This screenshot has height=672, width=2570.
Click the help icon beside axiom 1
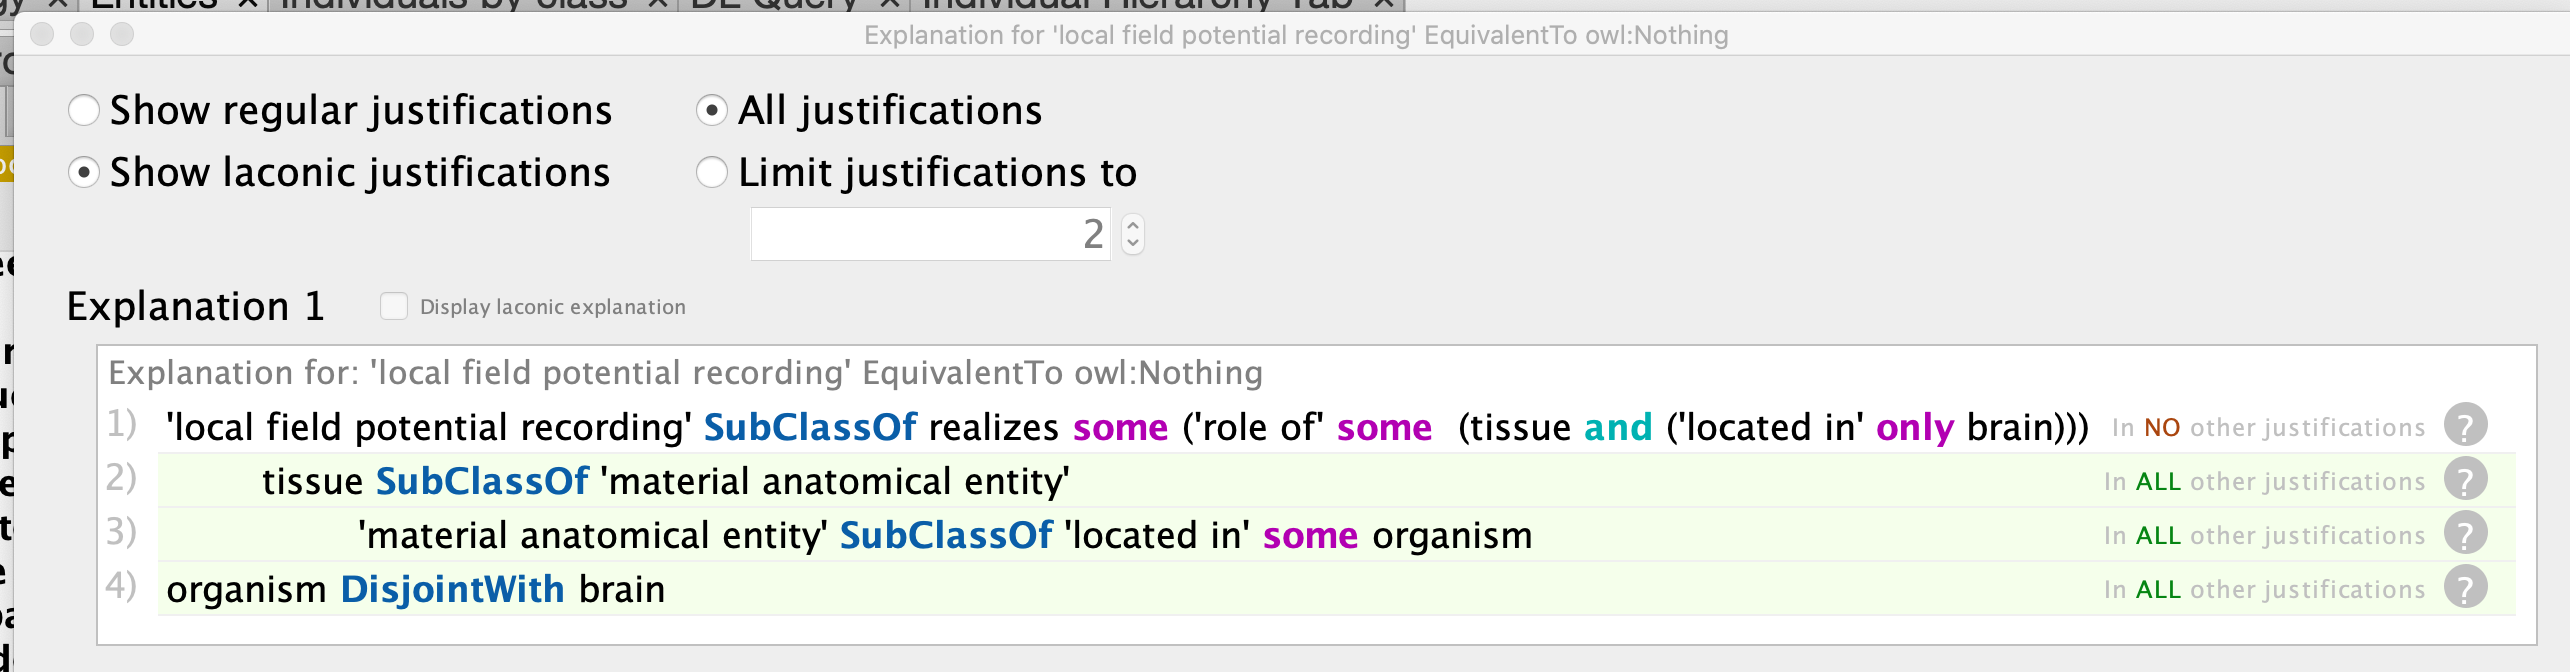pyautogui.click(x=2466, y=424)
